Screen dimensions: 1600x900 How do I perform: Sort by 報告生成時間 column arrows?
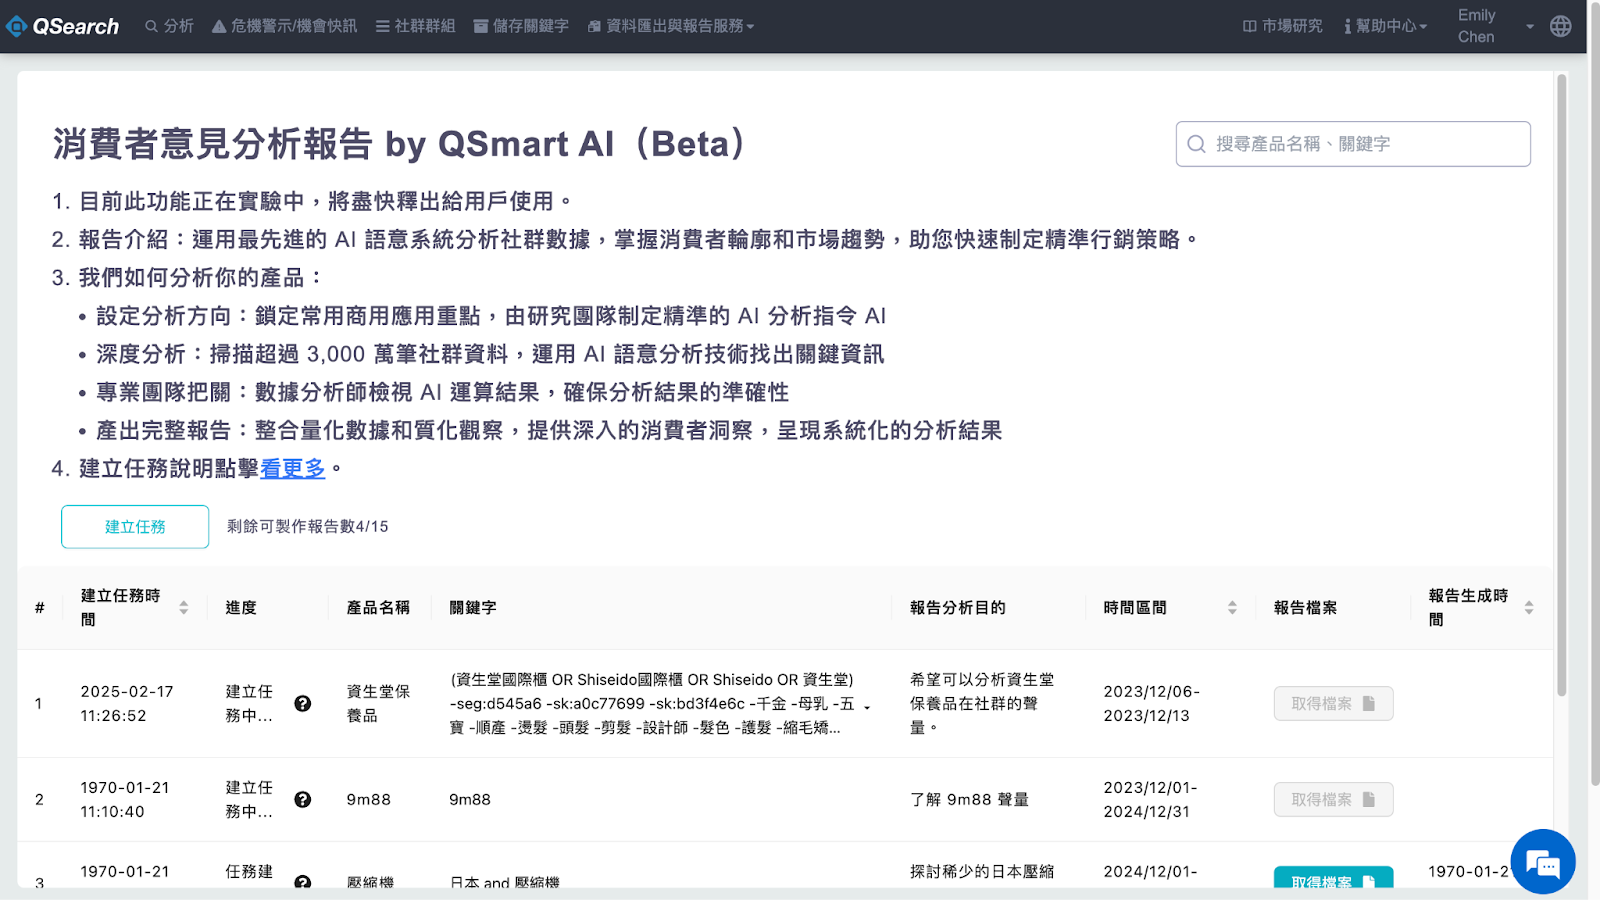click(x=1529, y=608)
